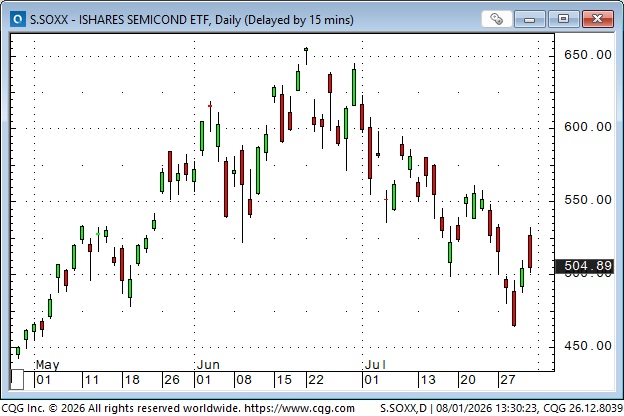This screenshot has height=416, width=624.
Task: Close the S.SOXX chart window
Action: click(x=597, y=19)
